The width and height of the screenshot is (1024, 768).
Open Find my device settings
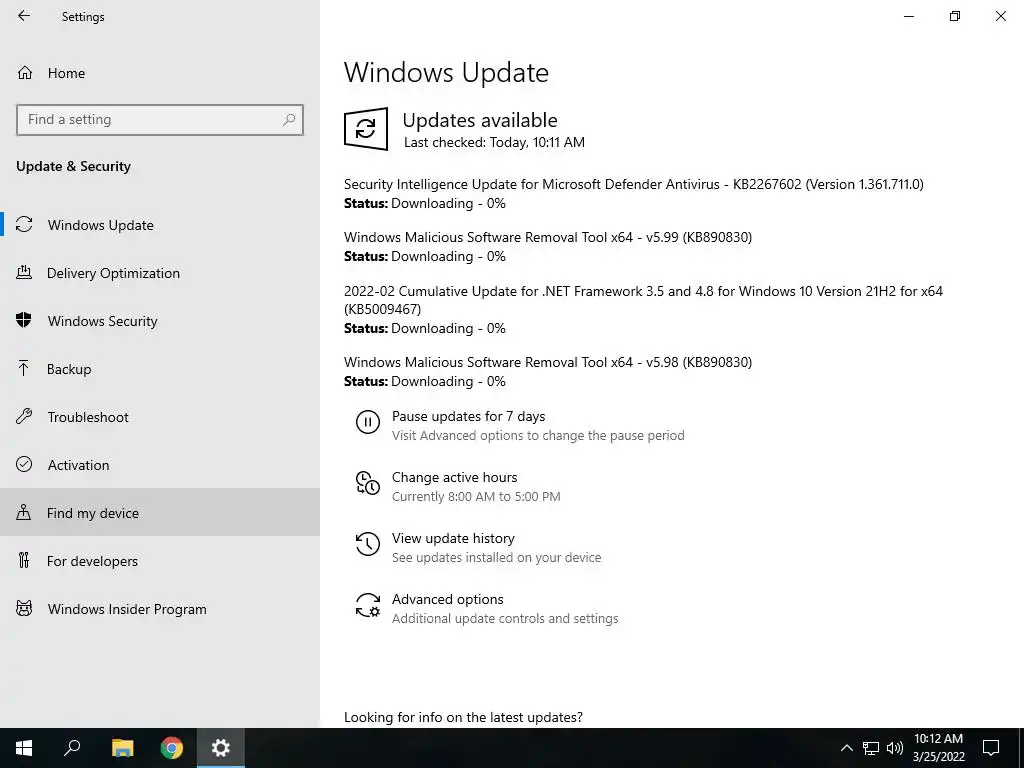click(159, 513)
